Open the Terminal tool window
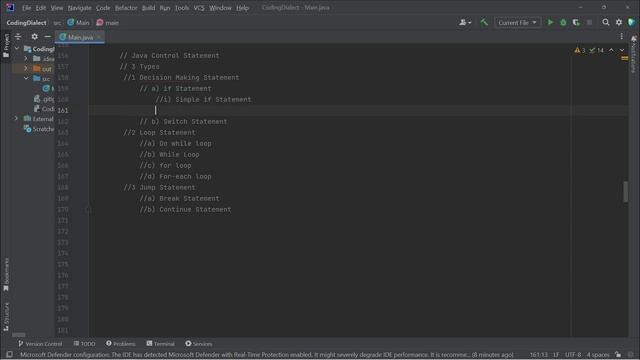Image resolution: width=640 pixels, height=360 pixels. (x=160, y=344)
